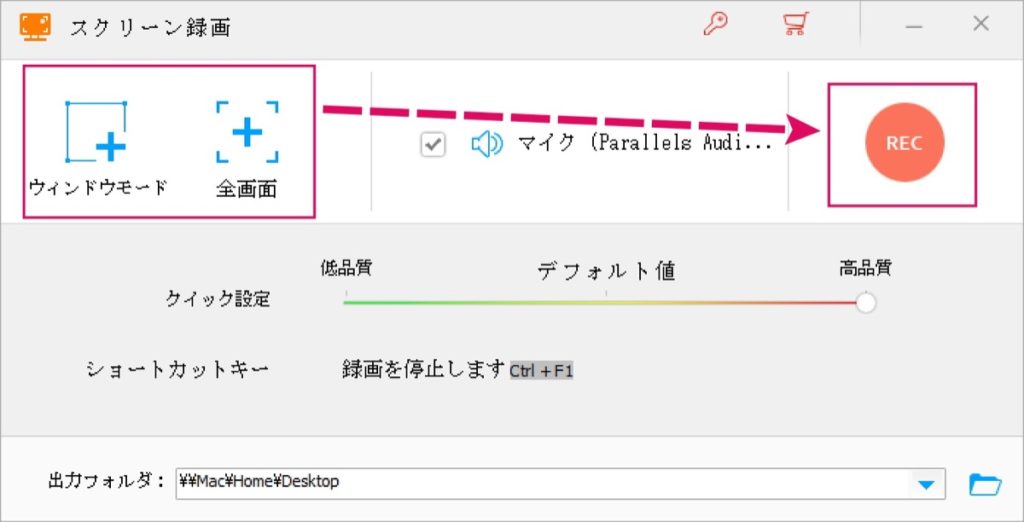Choose the full screen capture icon
The height and width of the screenshot is (522, 1024).
point(248,131)
